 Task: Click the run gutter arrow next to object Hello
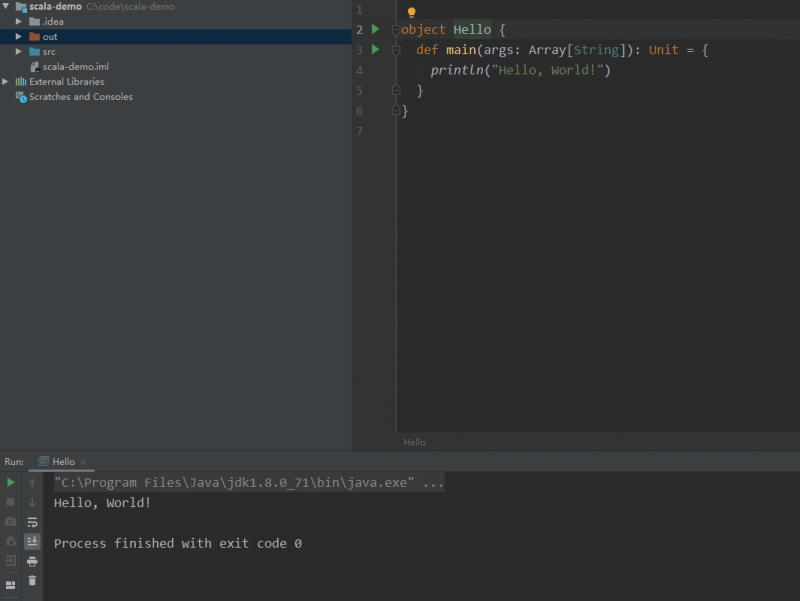point(376,29)
